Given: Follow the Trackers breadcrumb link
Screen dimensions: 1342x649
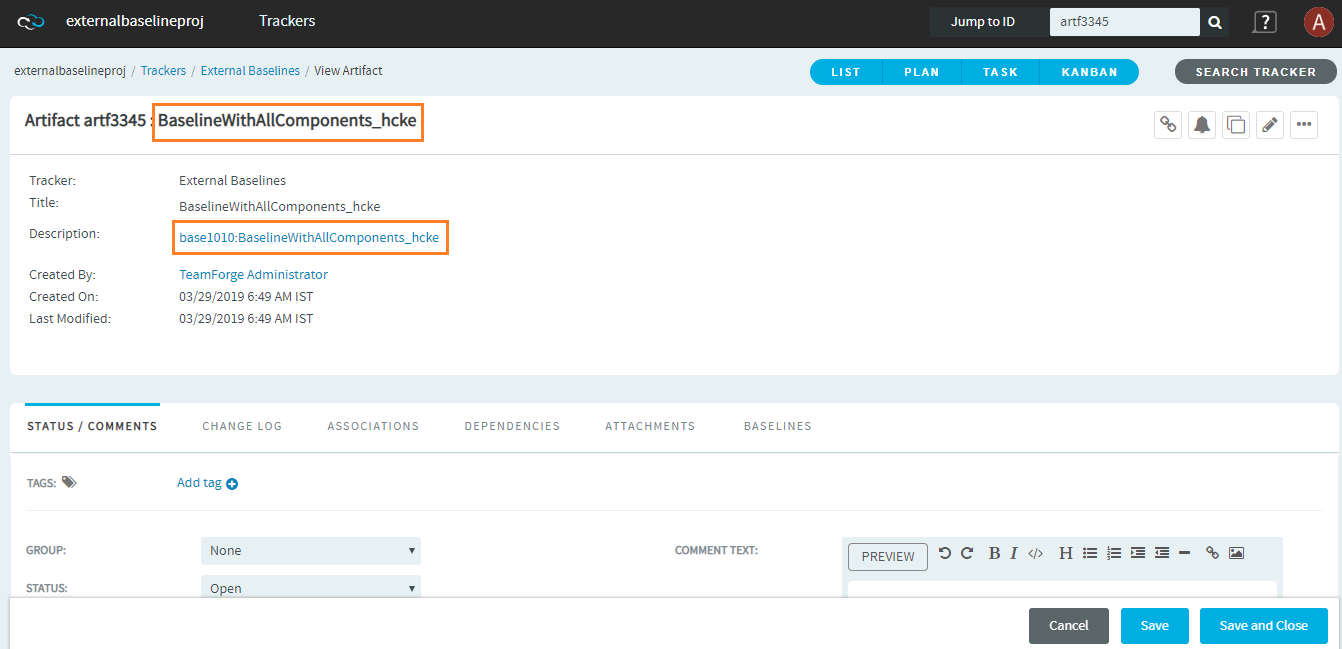Looking at the screenshot, I should click(163, 71).
